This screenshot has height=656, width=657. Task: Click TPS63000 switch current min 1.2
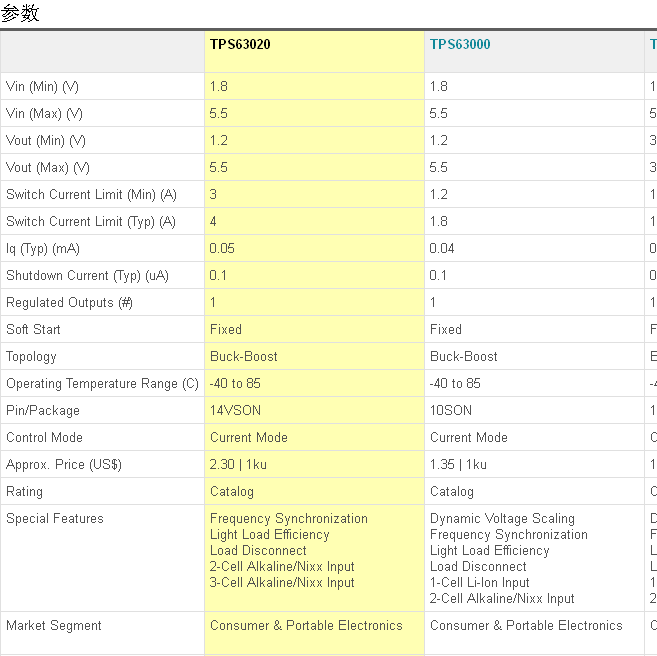(439, 194)
